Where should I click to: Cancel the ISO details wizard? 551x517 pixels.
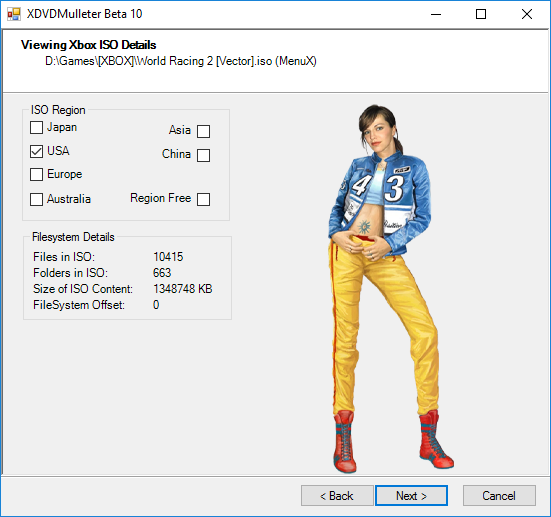[499, 496]
